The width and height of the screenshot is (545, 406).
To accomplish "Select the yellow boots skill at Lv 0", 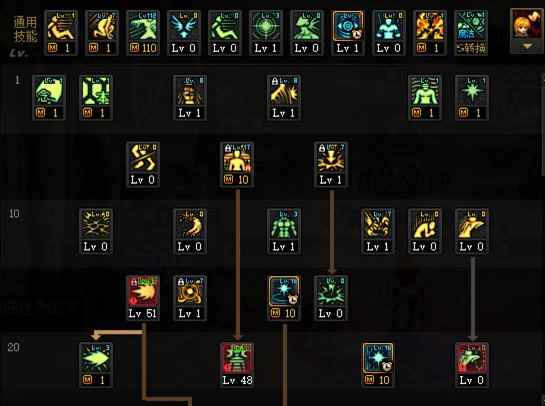I will 143,164.
